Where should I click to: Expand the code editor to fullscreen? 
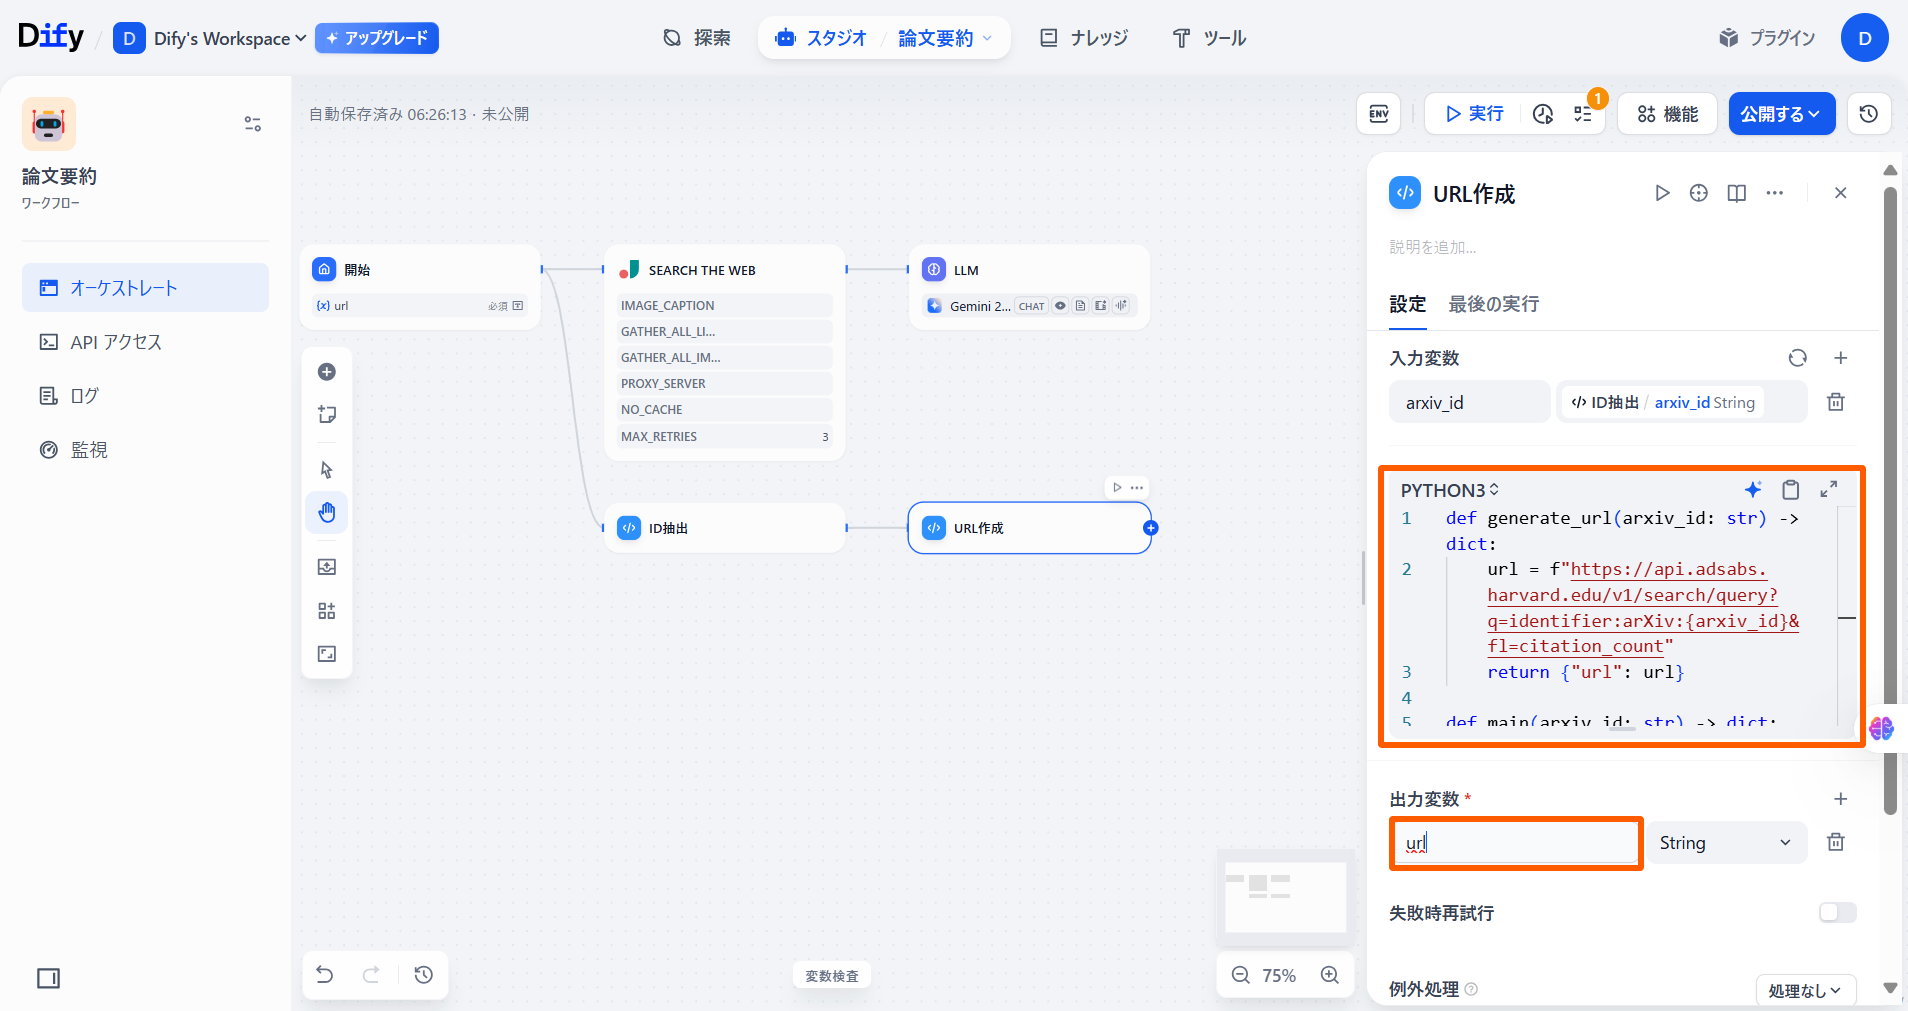1828,489
